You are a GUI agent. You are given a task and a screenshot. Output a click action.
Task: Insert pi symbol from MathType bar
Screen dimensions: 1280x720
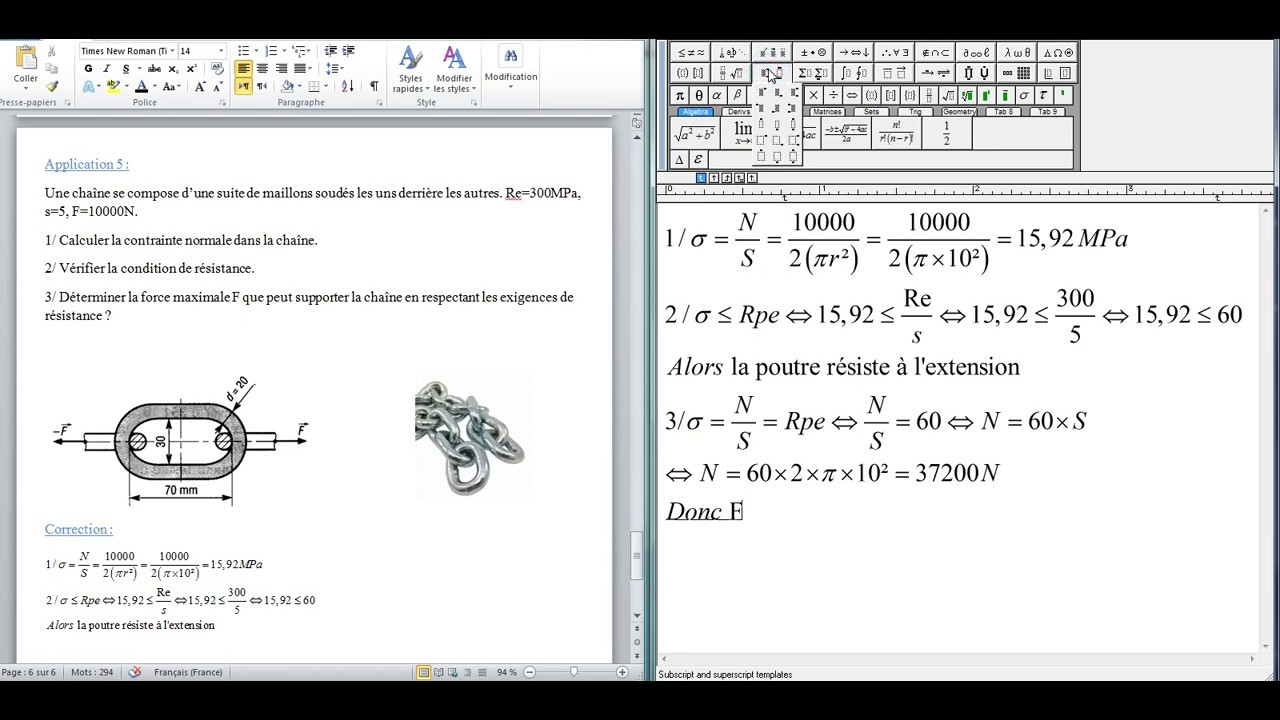tap(680, 96)
